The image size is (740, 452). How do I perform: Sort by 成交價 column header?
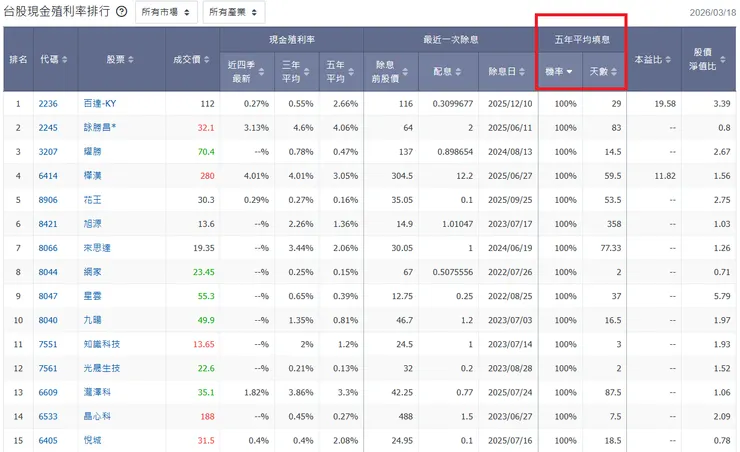pos(191,59)
